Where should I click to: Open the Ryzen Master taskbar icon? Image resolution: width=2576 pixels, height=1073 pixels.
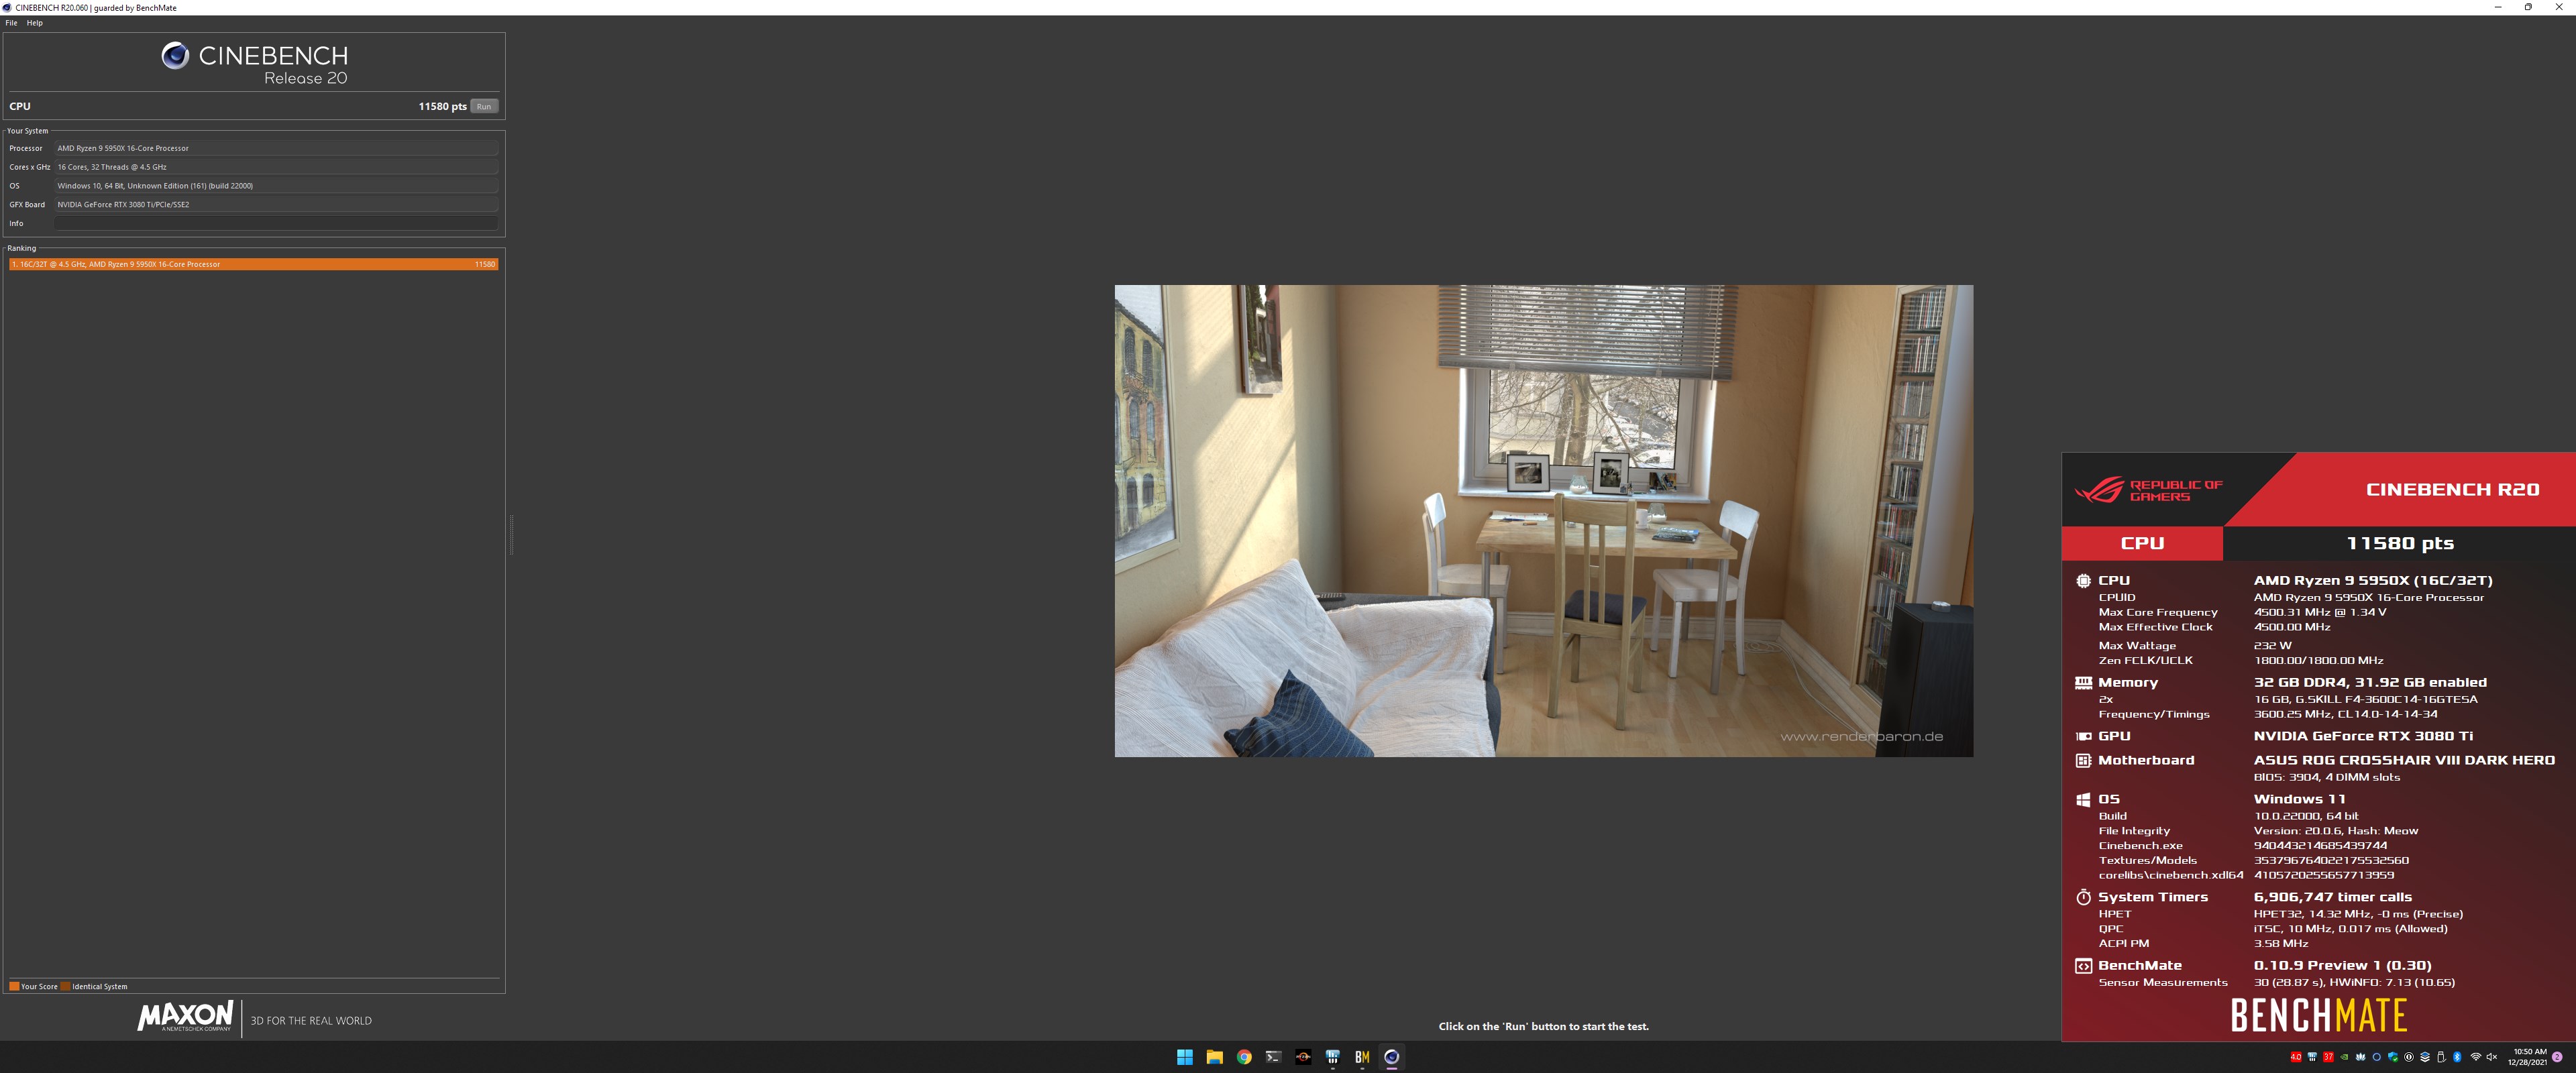(x=1303, y=1057)
